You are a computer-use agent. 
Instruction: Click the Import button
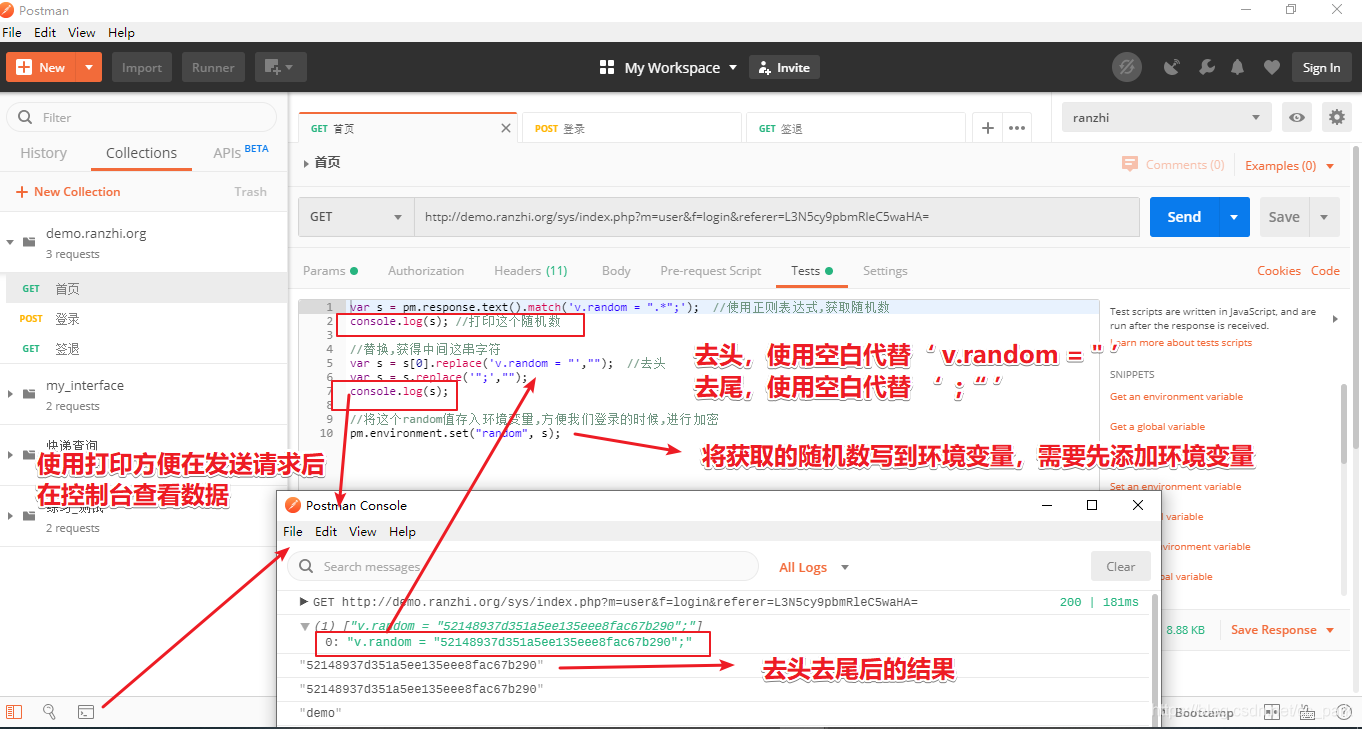[141, 67]
